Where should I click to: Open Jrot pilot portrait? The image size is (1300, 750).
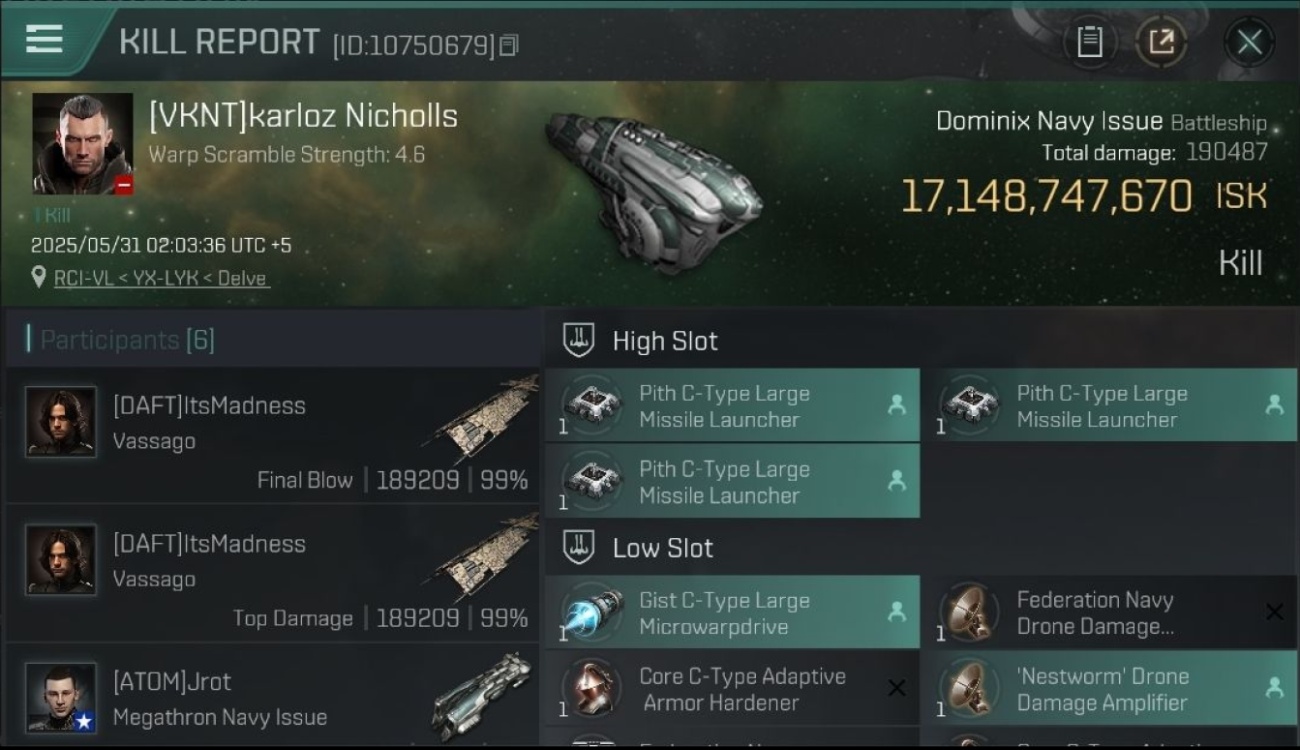click(61, 697)
